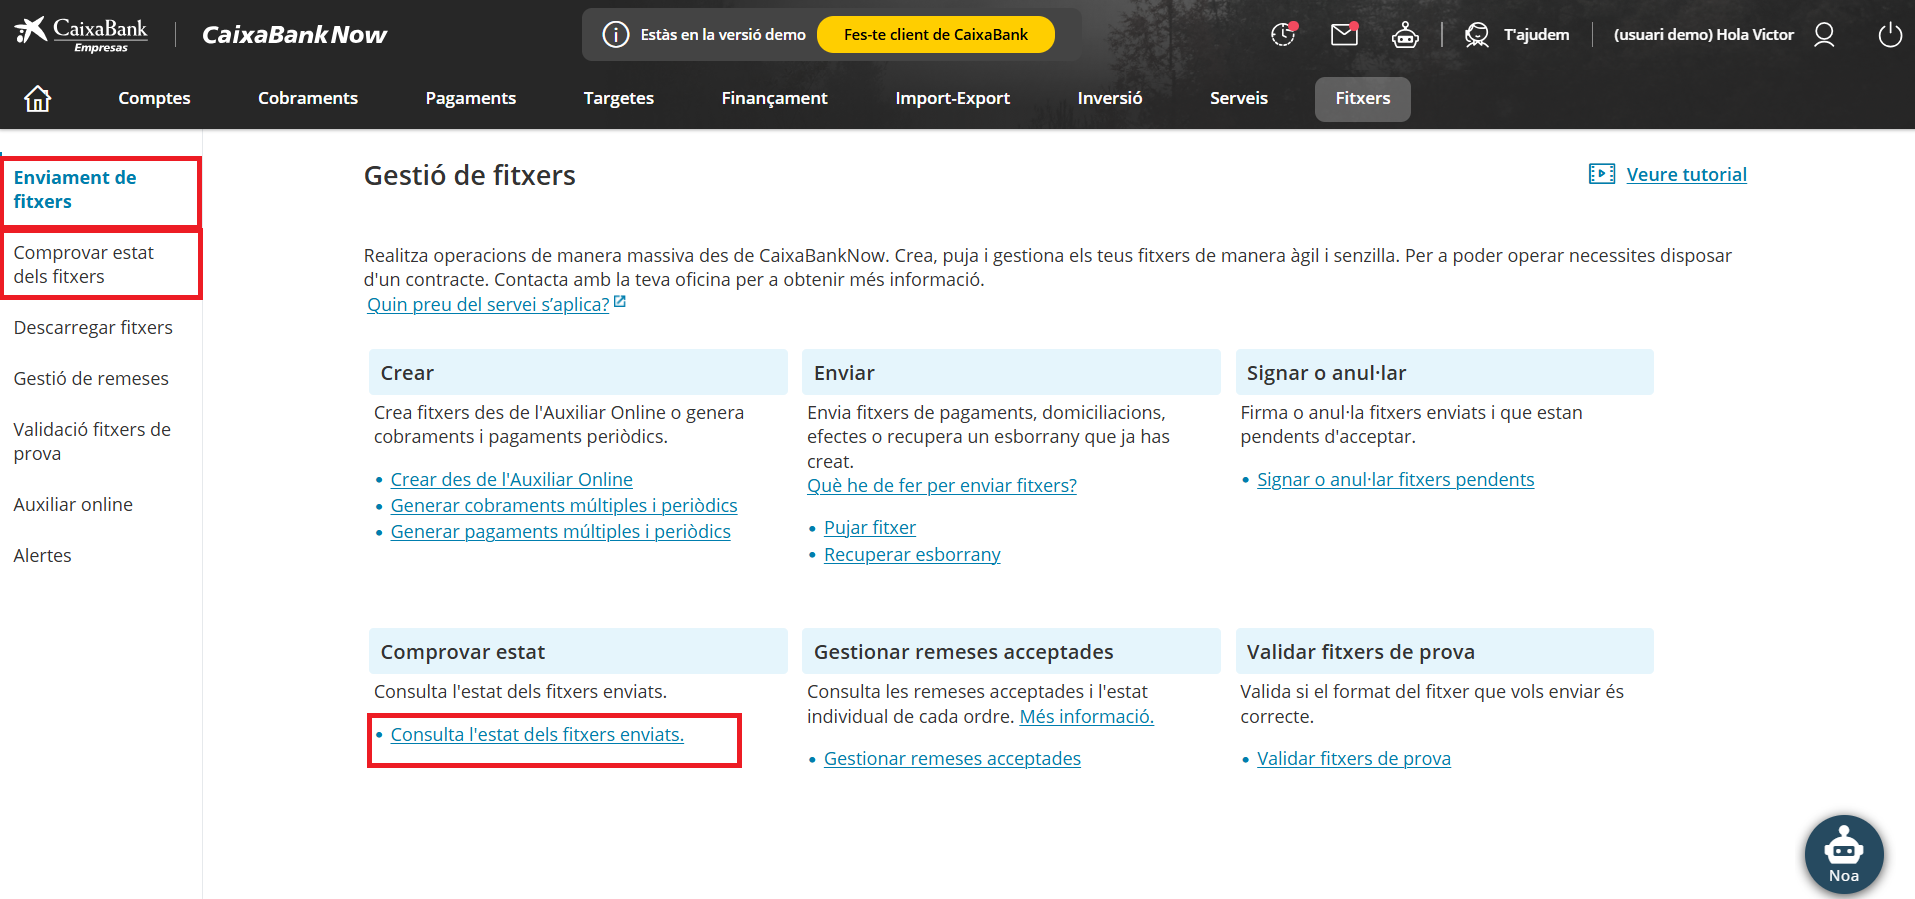This screenshot has height=899, width=1915.
Task: Open the mail envelope notifications icon
Action: tap(1344, 35)
